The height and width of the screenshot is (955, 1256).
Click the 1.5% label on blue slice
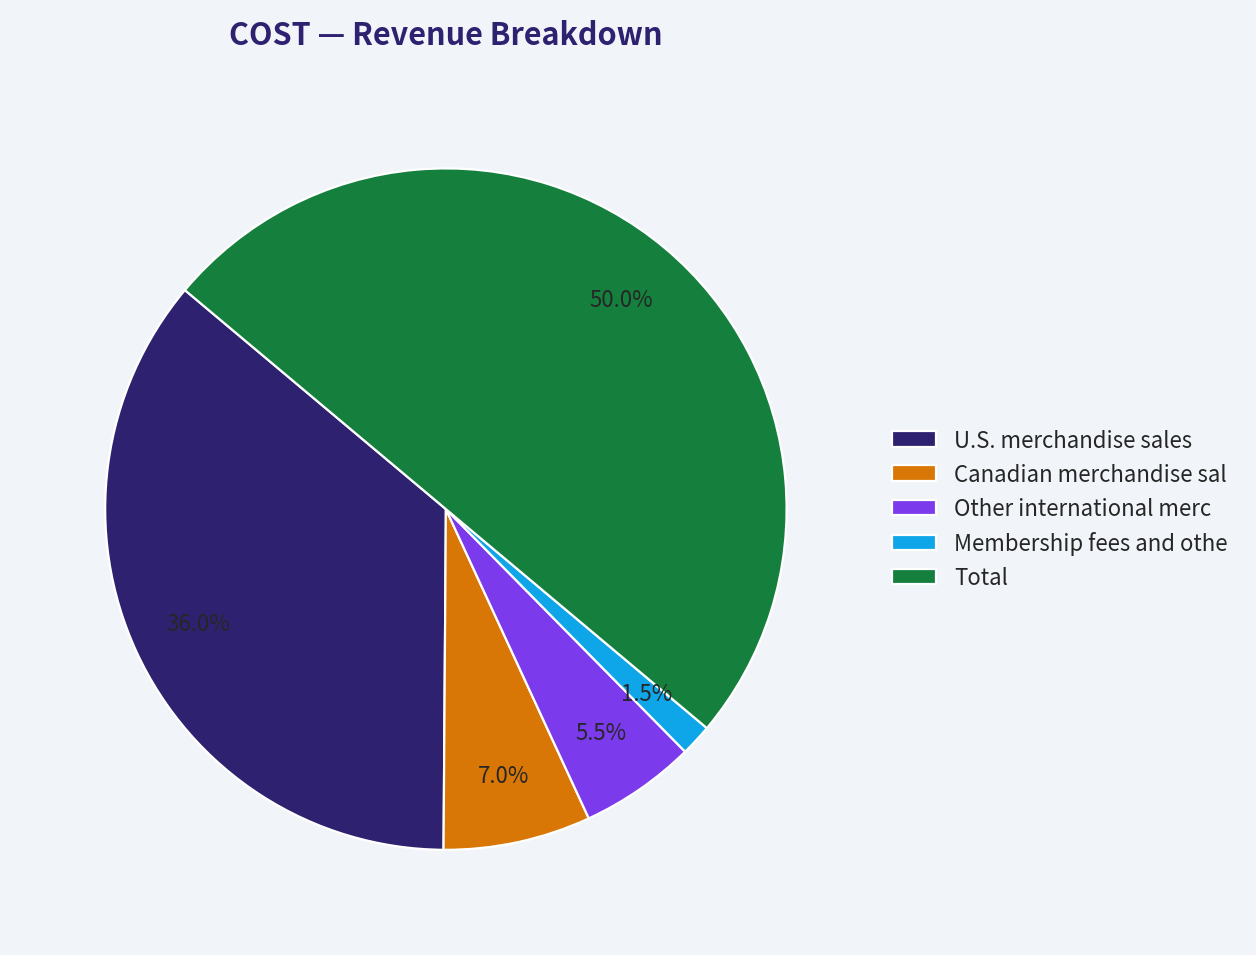point(646,693)
